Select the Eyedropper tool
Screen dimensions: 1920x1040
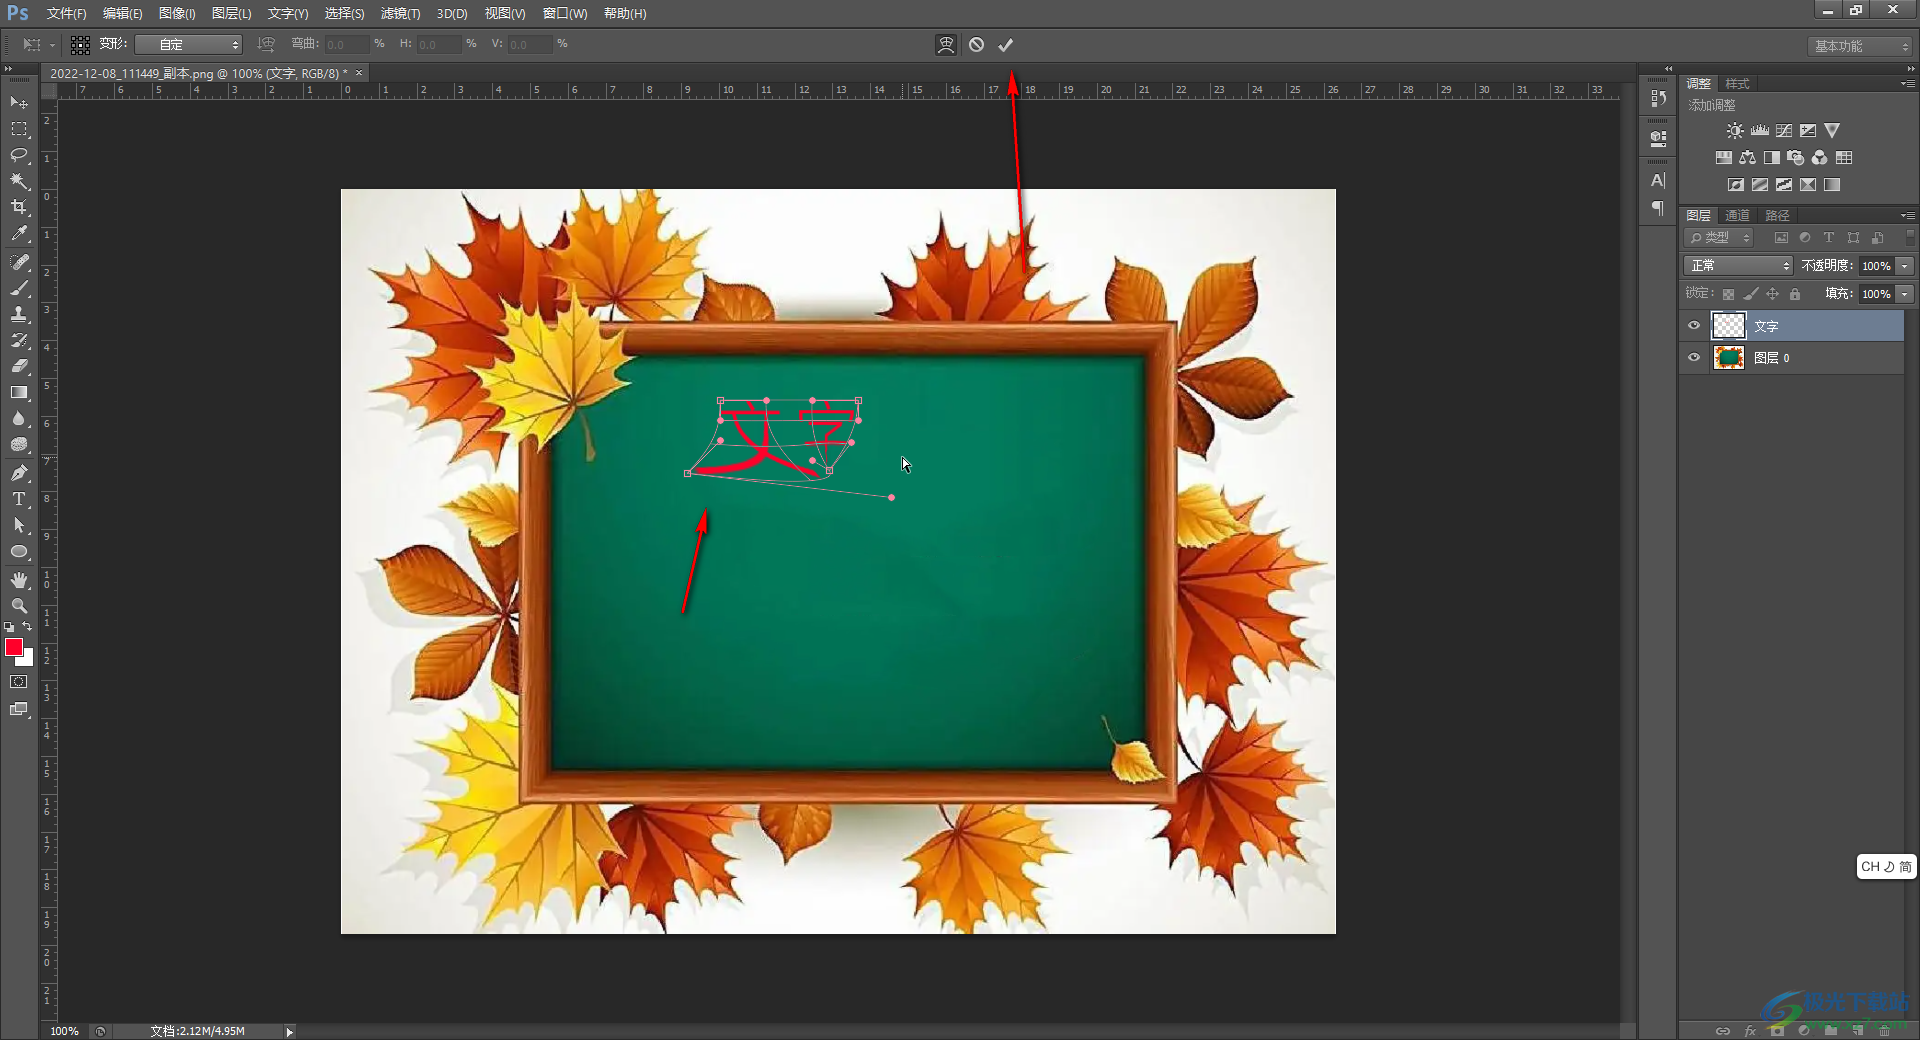(19, 234)
